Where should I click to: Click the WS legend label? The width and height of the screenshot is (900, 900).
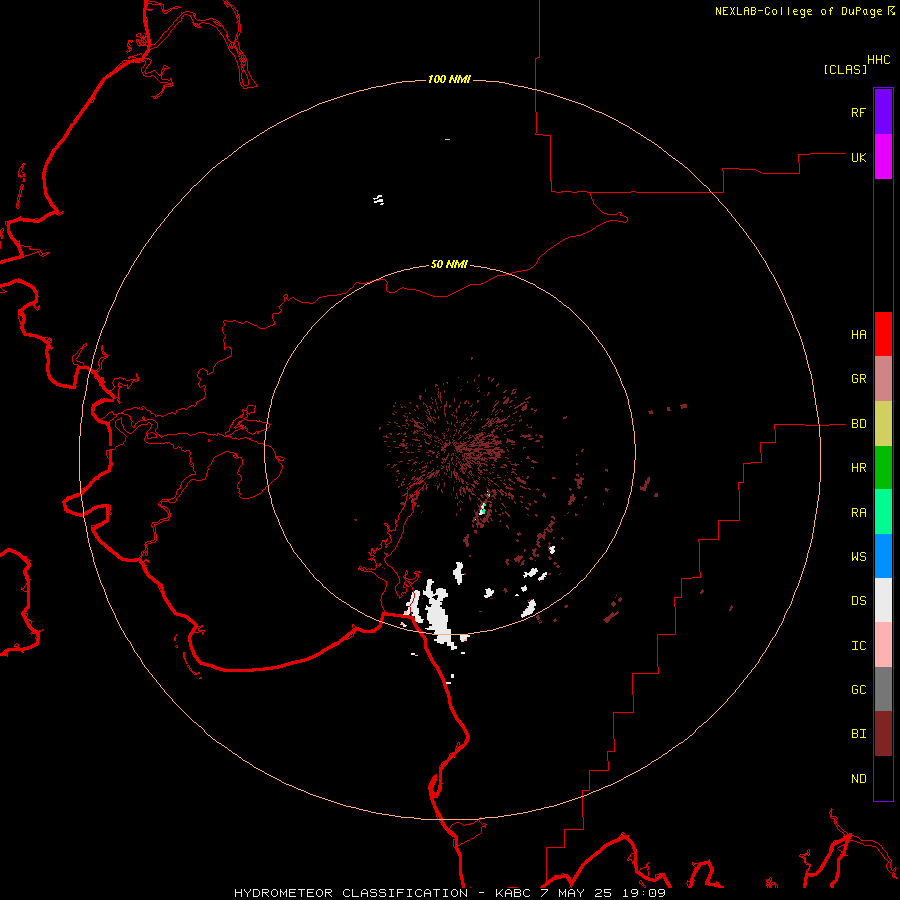858,556
